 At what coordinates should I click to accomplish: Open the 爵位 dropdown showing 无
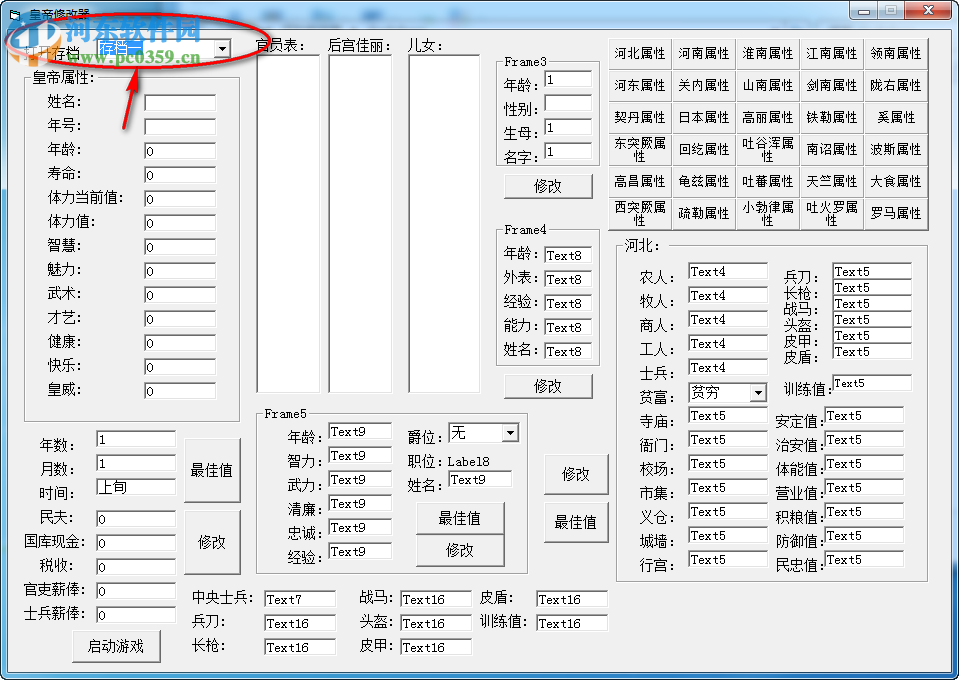pos(510,432)
